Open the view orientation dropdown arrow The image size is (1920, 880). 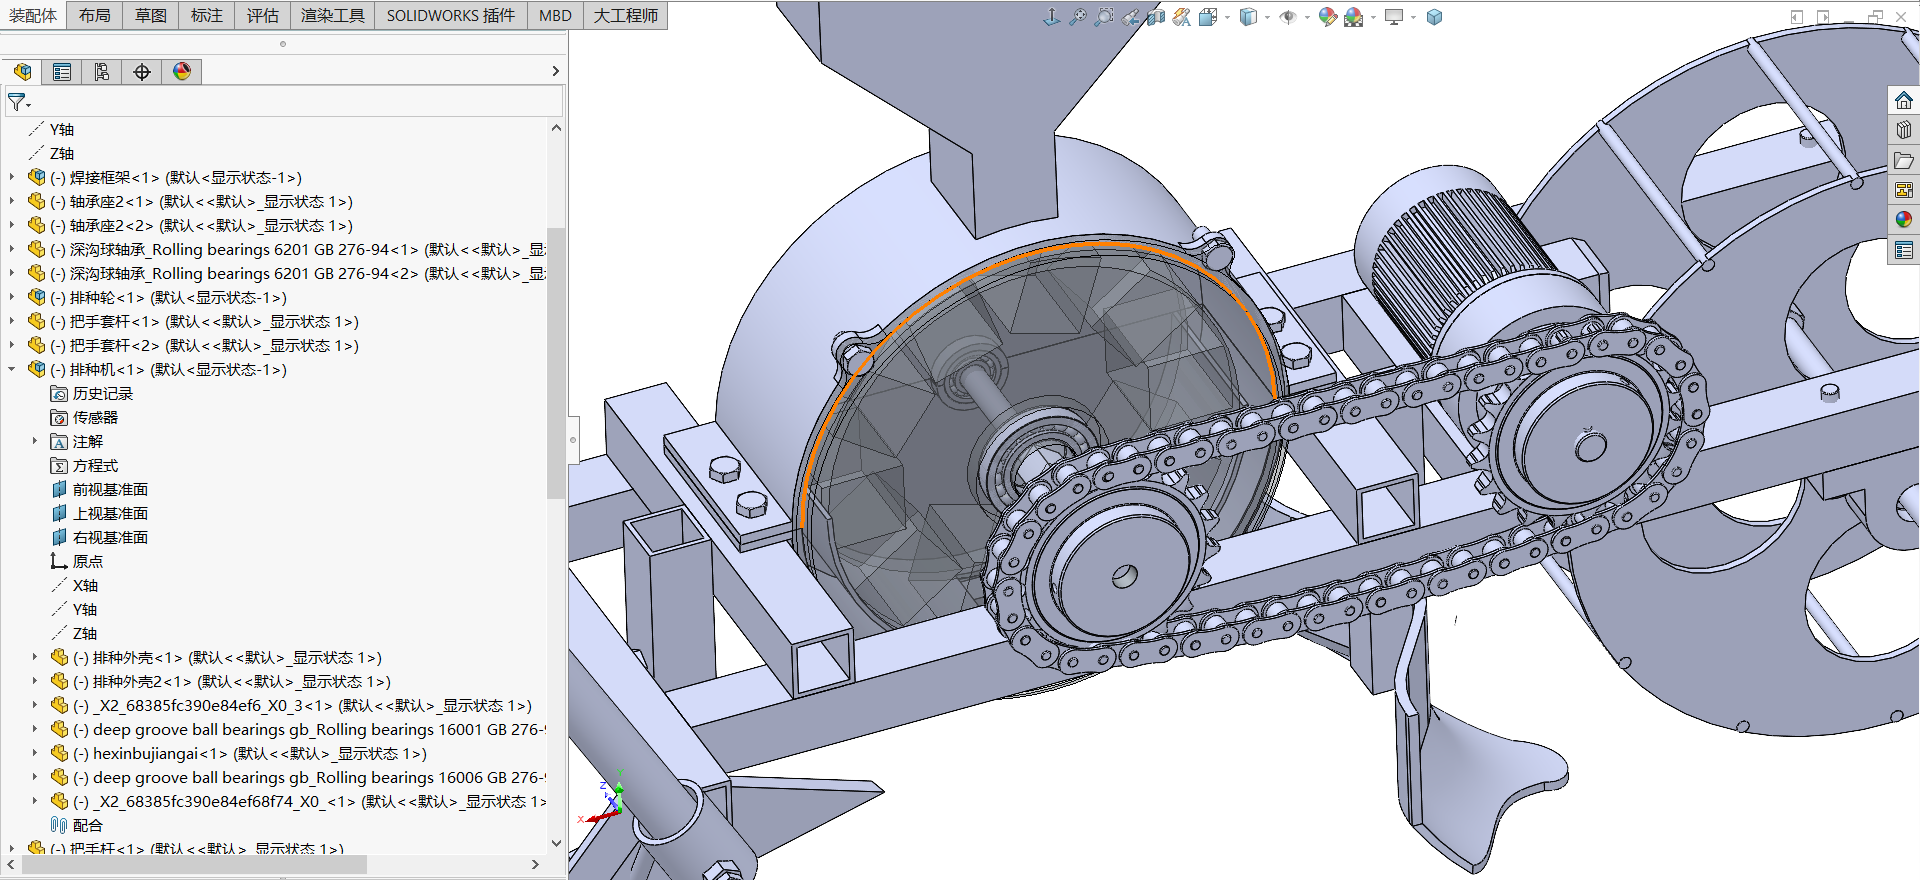[x=1227, y=17]
